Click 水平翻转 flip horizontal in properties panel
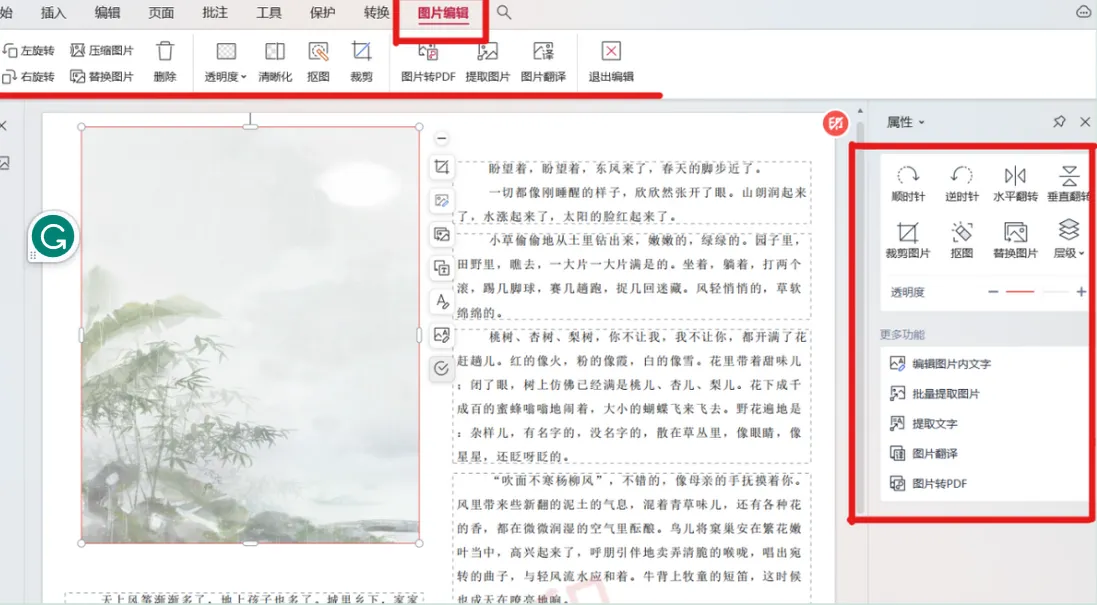 pyautogui.click(x=1015, y=177)
